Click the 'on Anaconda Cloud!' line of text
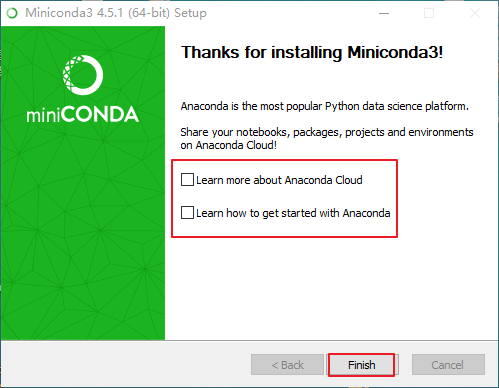Screen dimensions: 499x388 [x=229, y=145]
